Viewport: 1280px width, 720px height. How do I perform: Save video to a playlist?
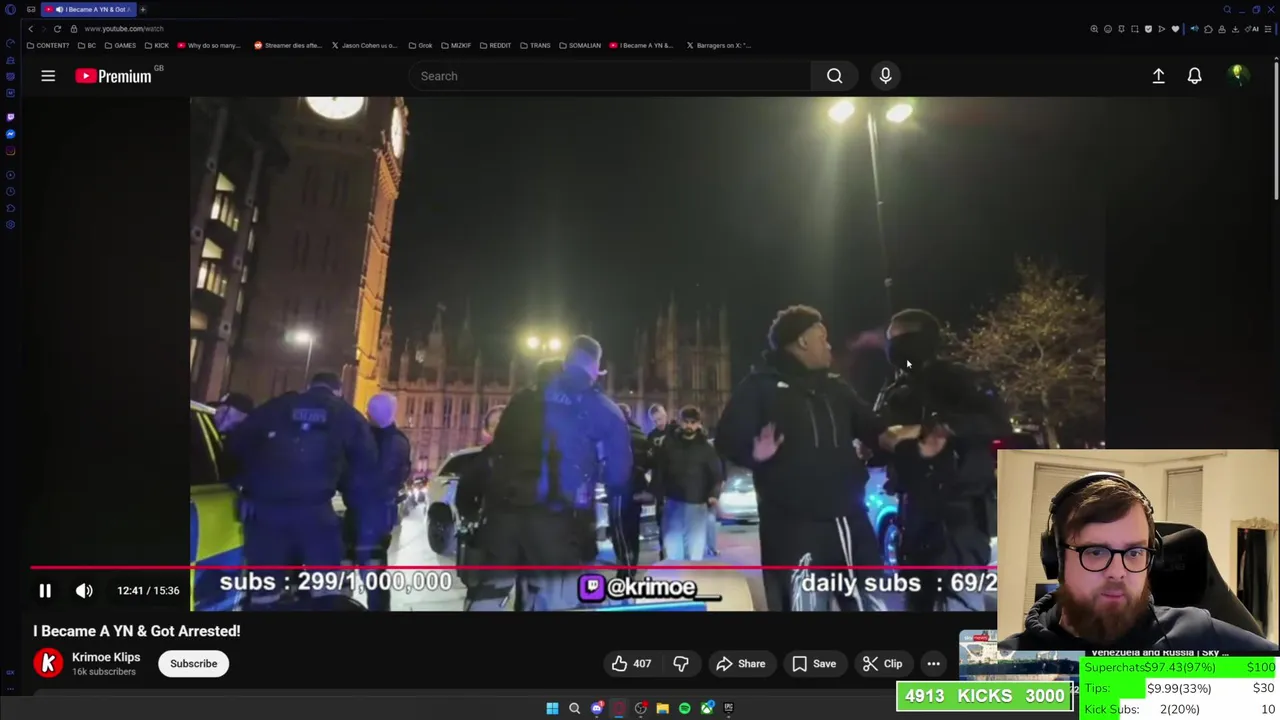click(814, 664)
